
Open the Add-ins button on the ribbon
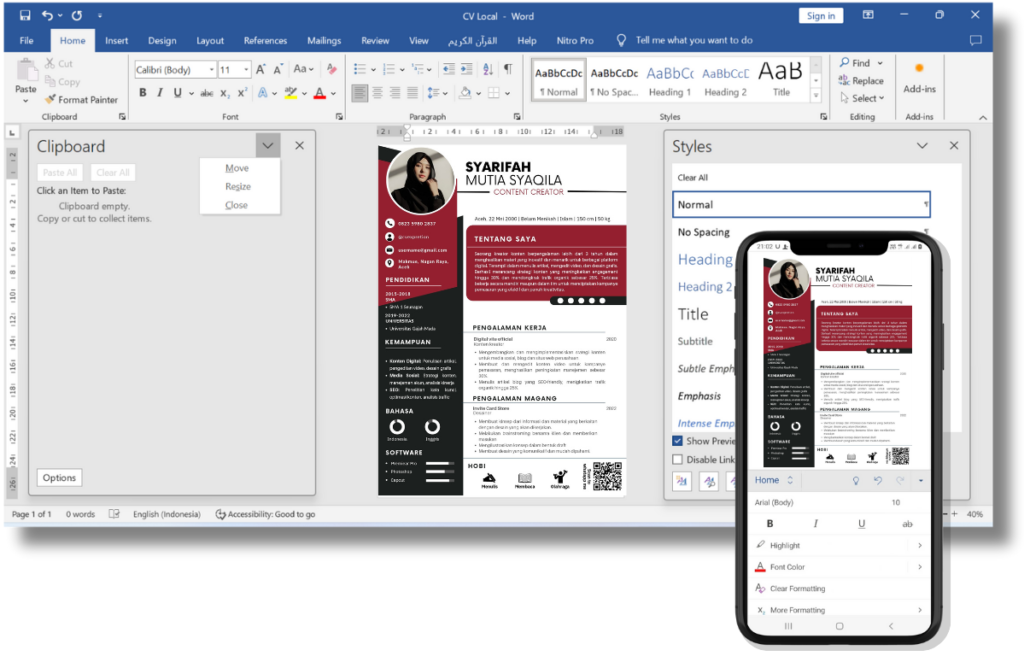920,78
